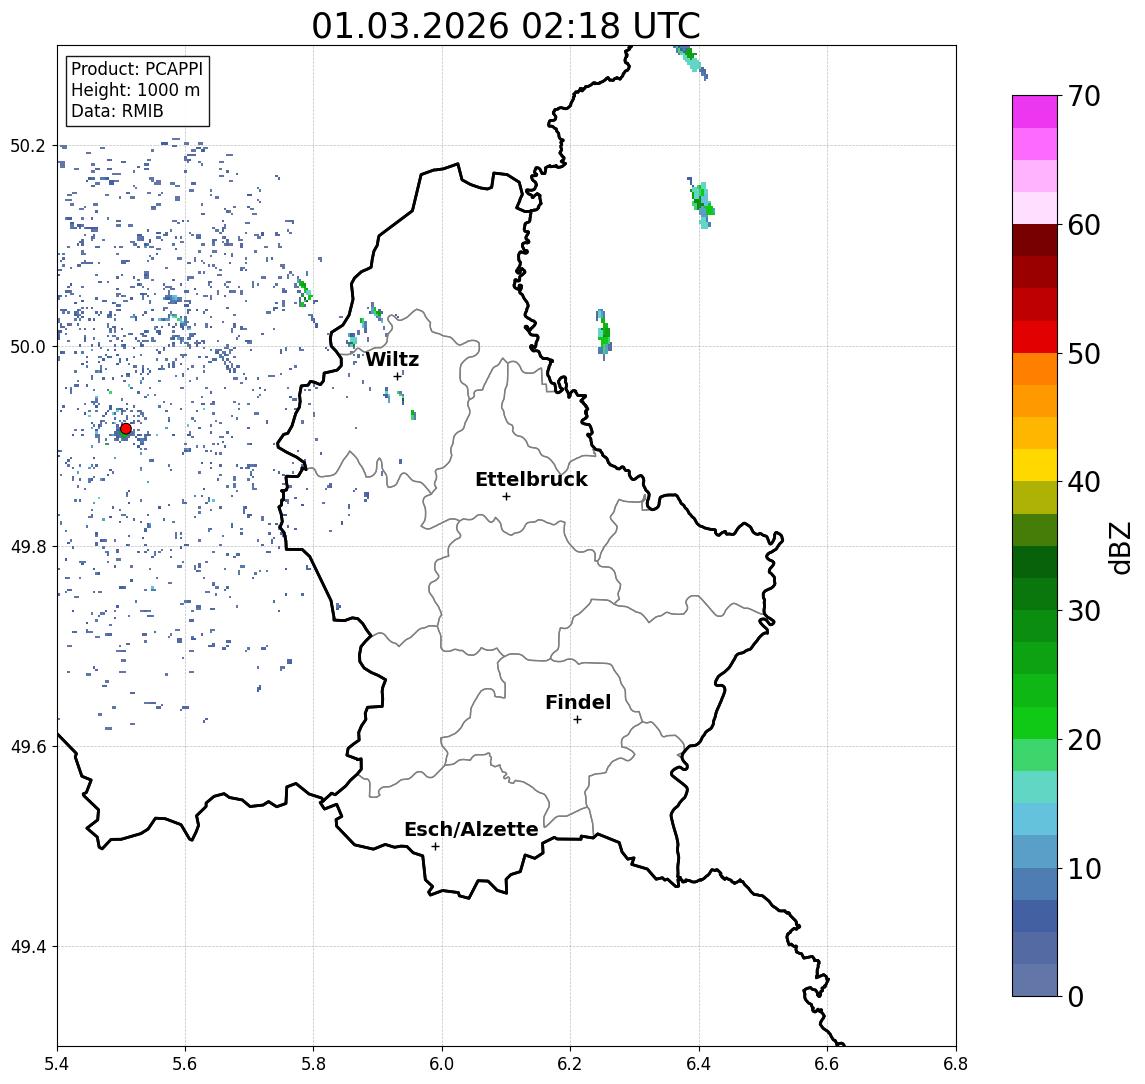Screen dimensions: 1145x1084
Task: Click the Product PCAPPI info box
Action: (137, 91)
